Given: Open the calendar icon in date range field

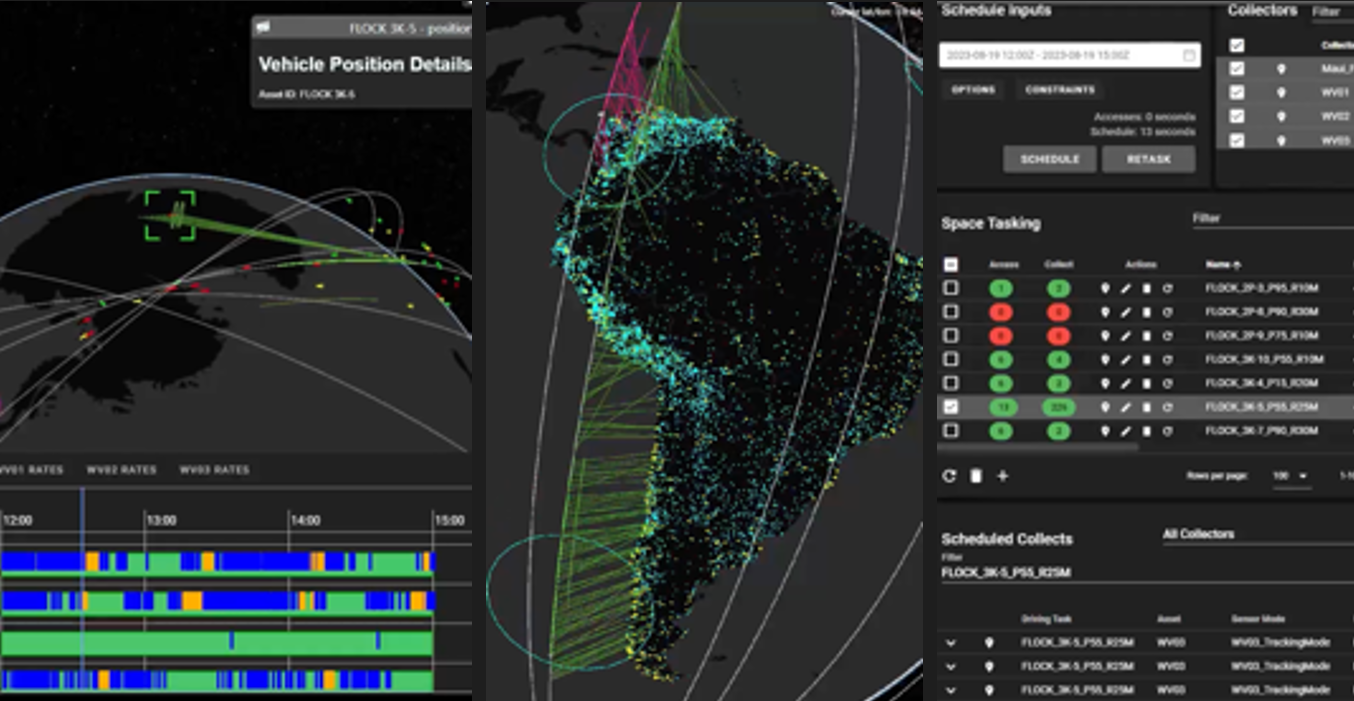Looking at the screenshot, I should click(1189, 55).
